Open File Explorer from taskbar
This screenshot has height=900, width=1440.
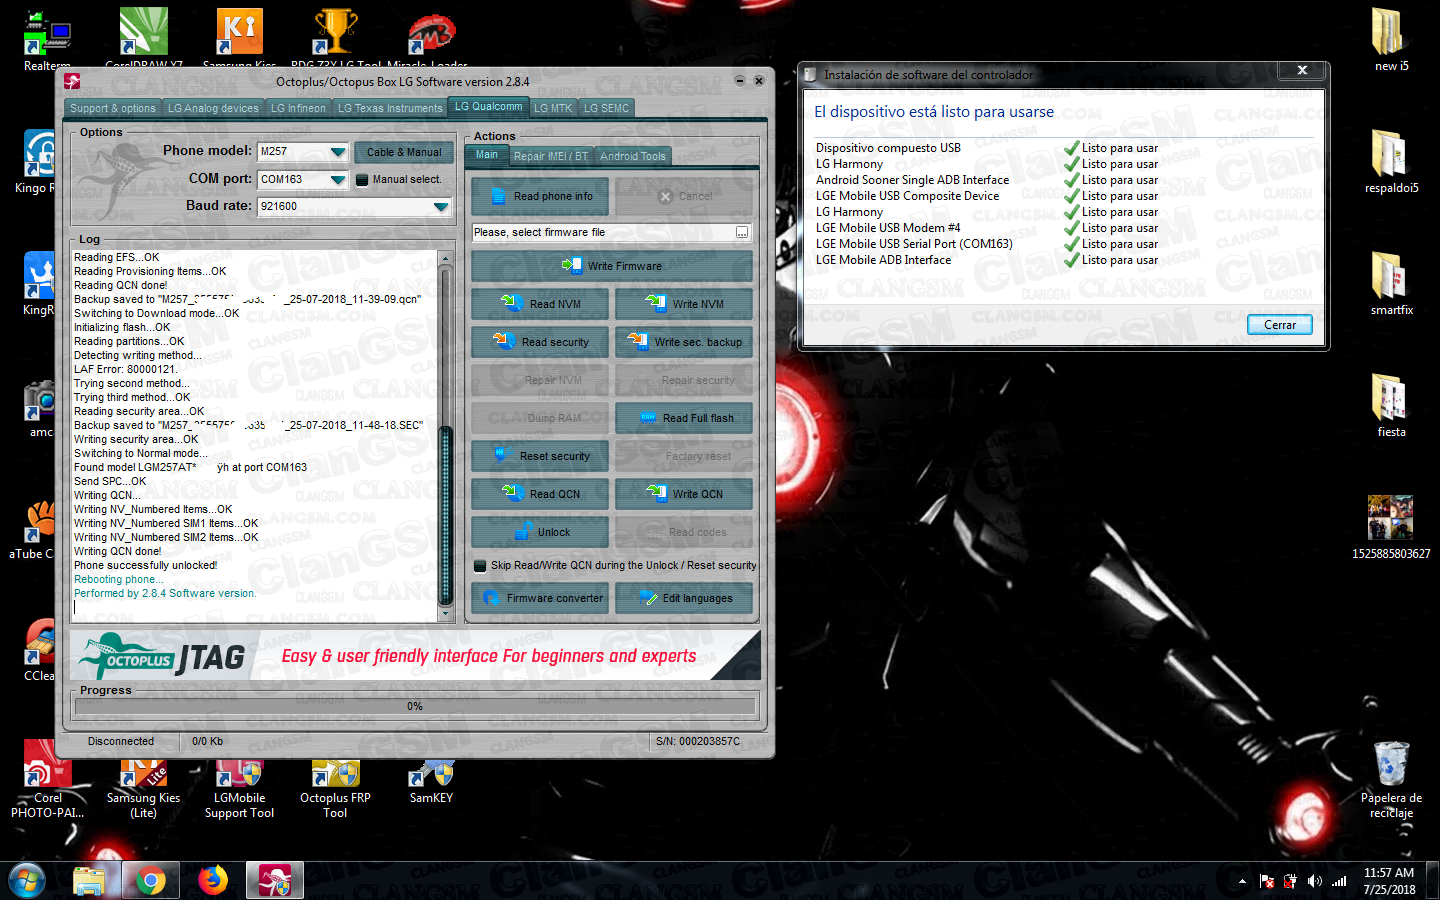[89, 881]
